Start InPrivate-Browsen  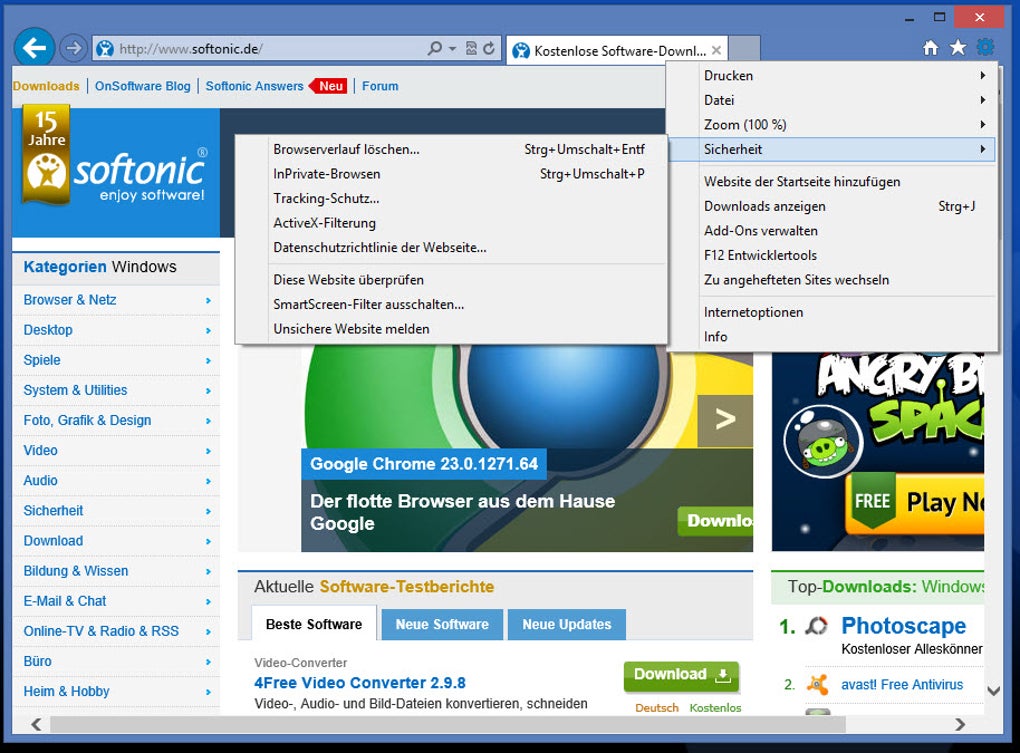451,174
